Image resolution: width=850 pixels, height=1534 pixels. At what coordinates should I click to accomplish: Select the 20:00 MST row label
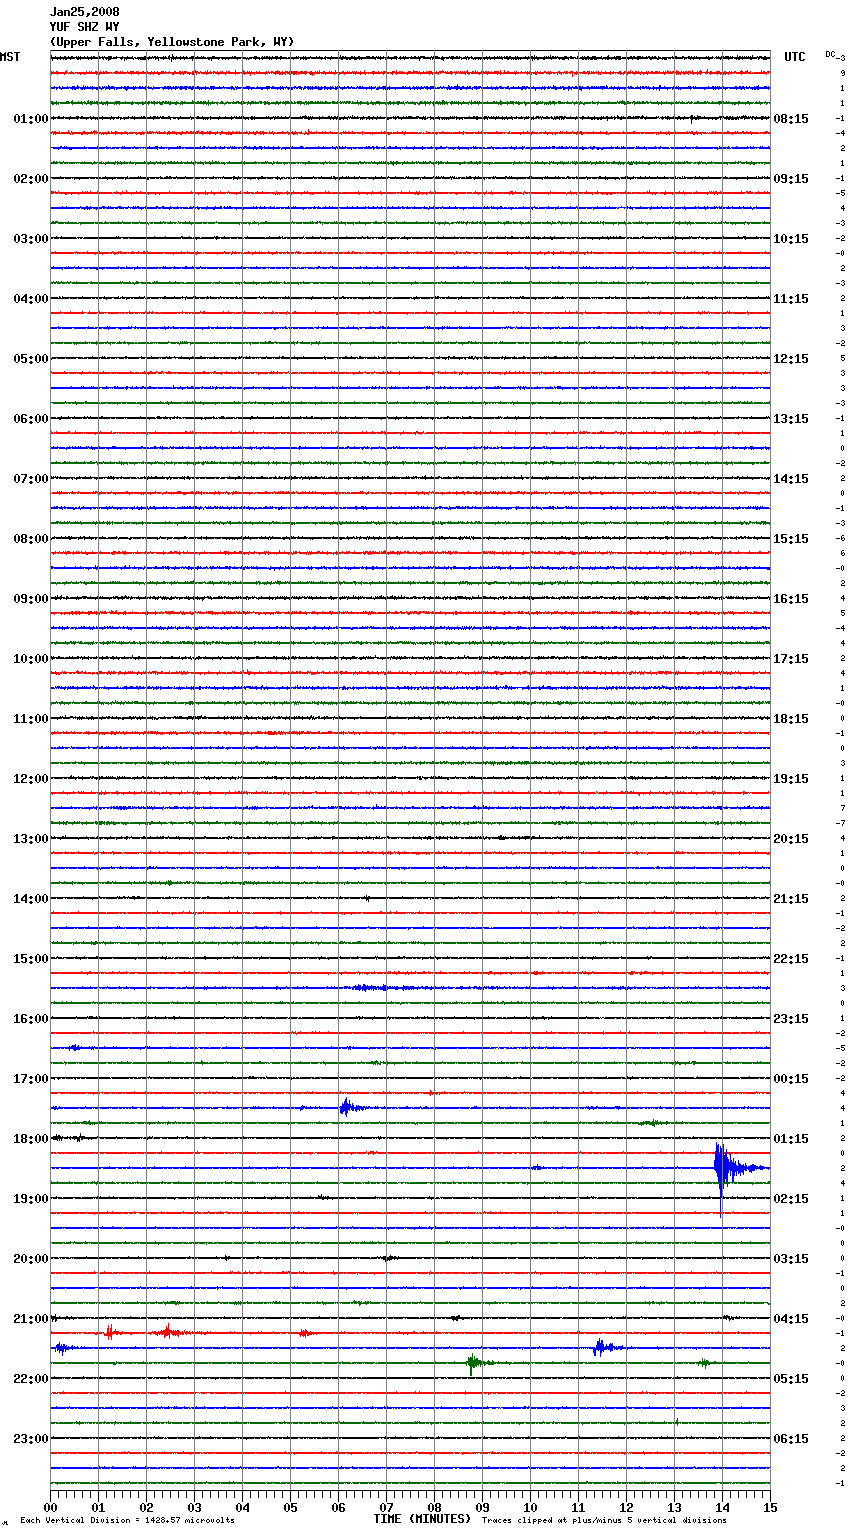(31, 1259)
